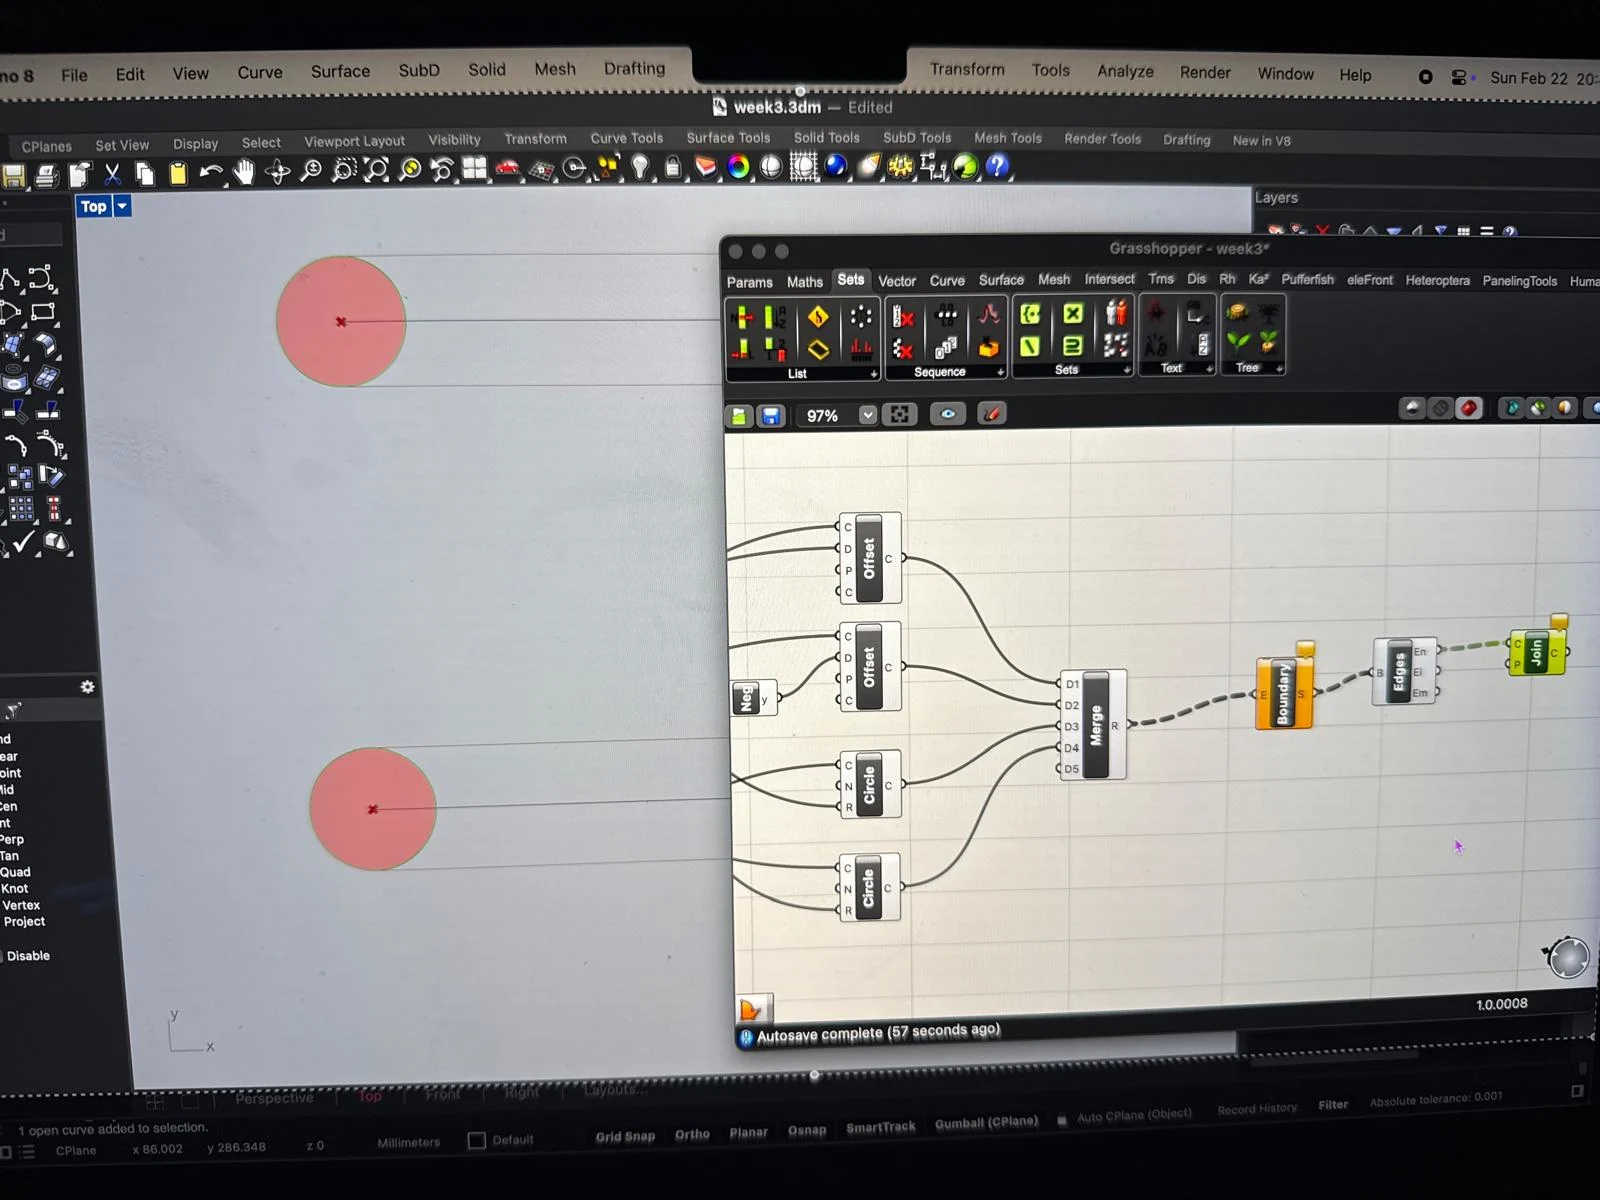The height and width of the screenshot is (1200, 1600).
Task: Toggle Ortho mode
Action: pos(692,1134)
